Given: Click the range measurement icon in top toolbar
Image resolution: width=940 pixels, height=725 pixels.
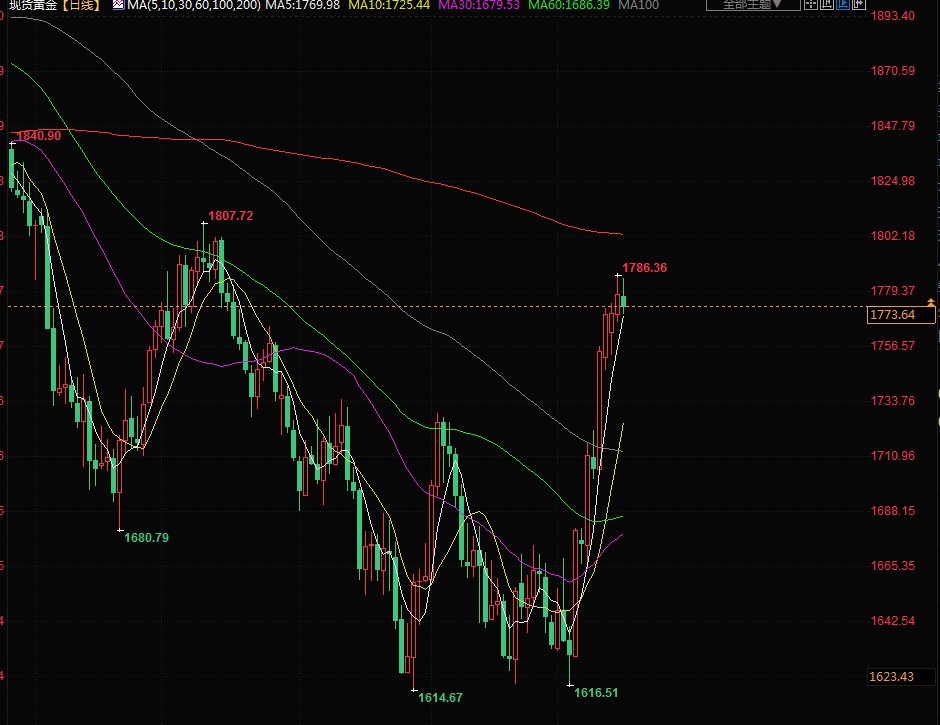Looking at the screenshot, I should tap(826, 5).
